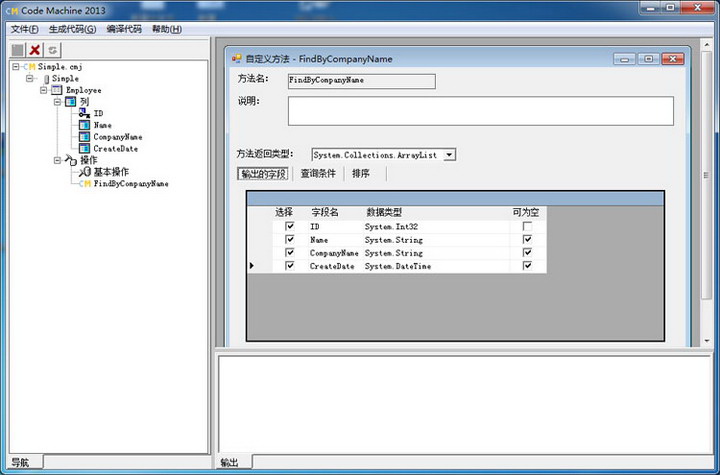Click the right panel scroll up arrow
The width and height of the screenshot is (720, 475).
click(x=707, y=44)
